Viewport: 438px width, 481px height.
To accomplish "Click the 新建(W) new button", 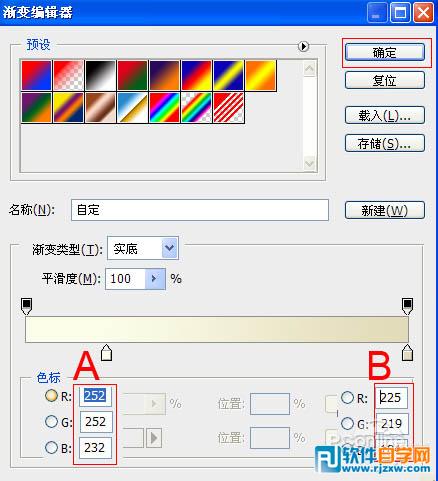I will [x=385, y=210].
